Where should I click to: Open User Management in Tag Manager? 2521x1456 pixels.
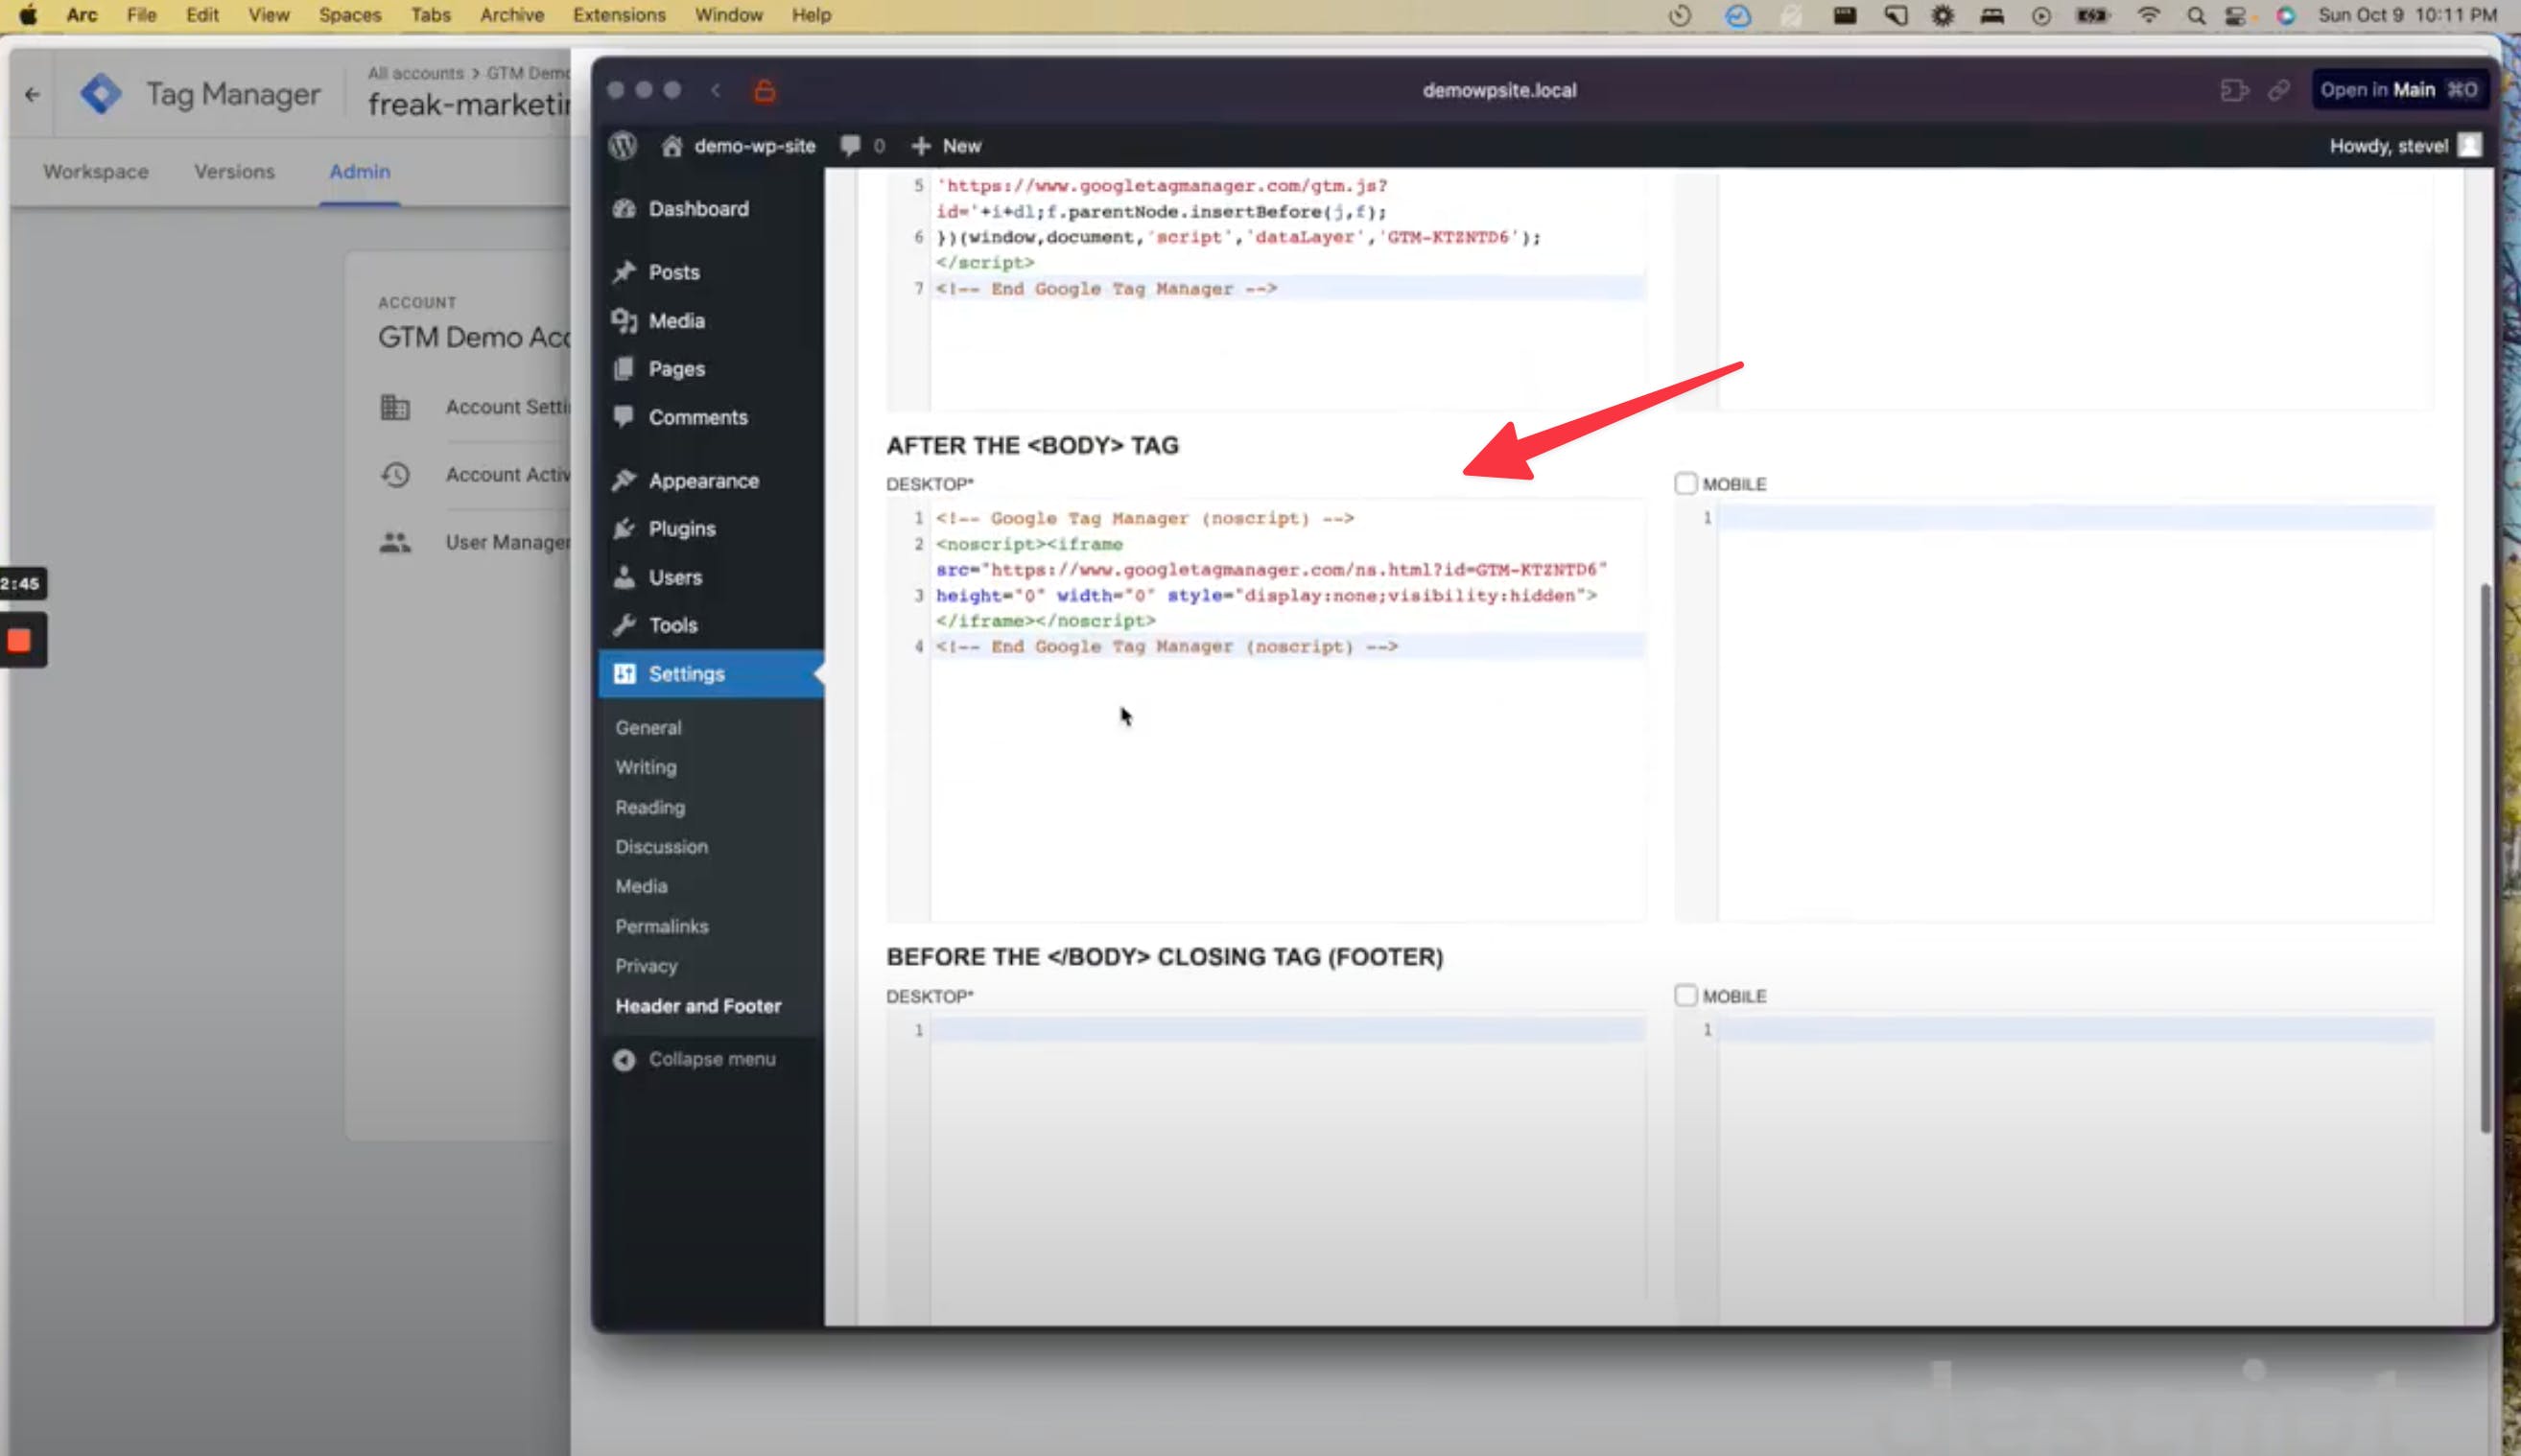(476, 543)
